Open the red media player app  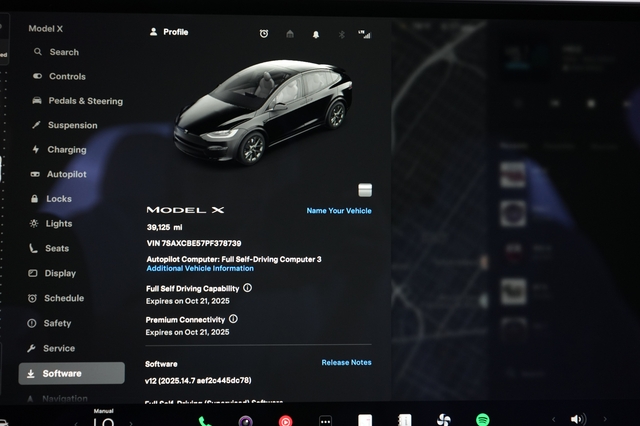[x=285, y=421]
